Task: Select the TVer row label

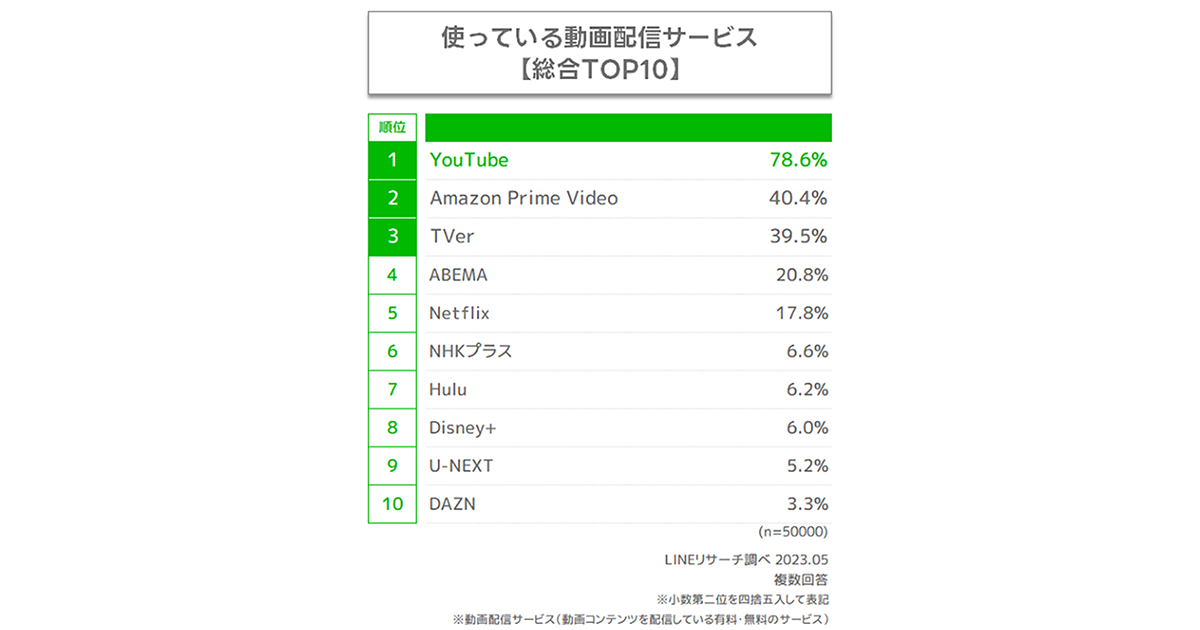Action: tap(450, 236)
